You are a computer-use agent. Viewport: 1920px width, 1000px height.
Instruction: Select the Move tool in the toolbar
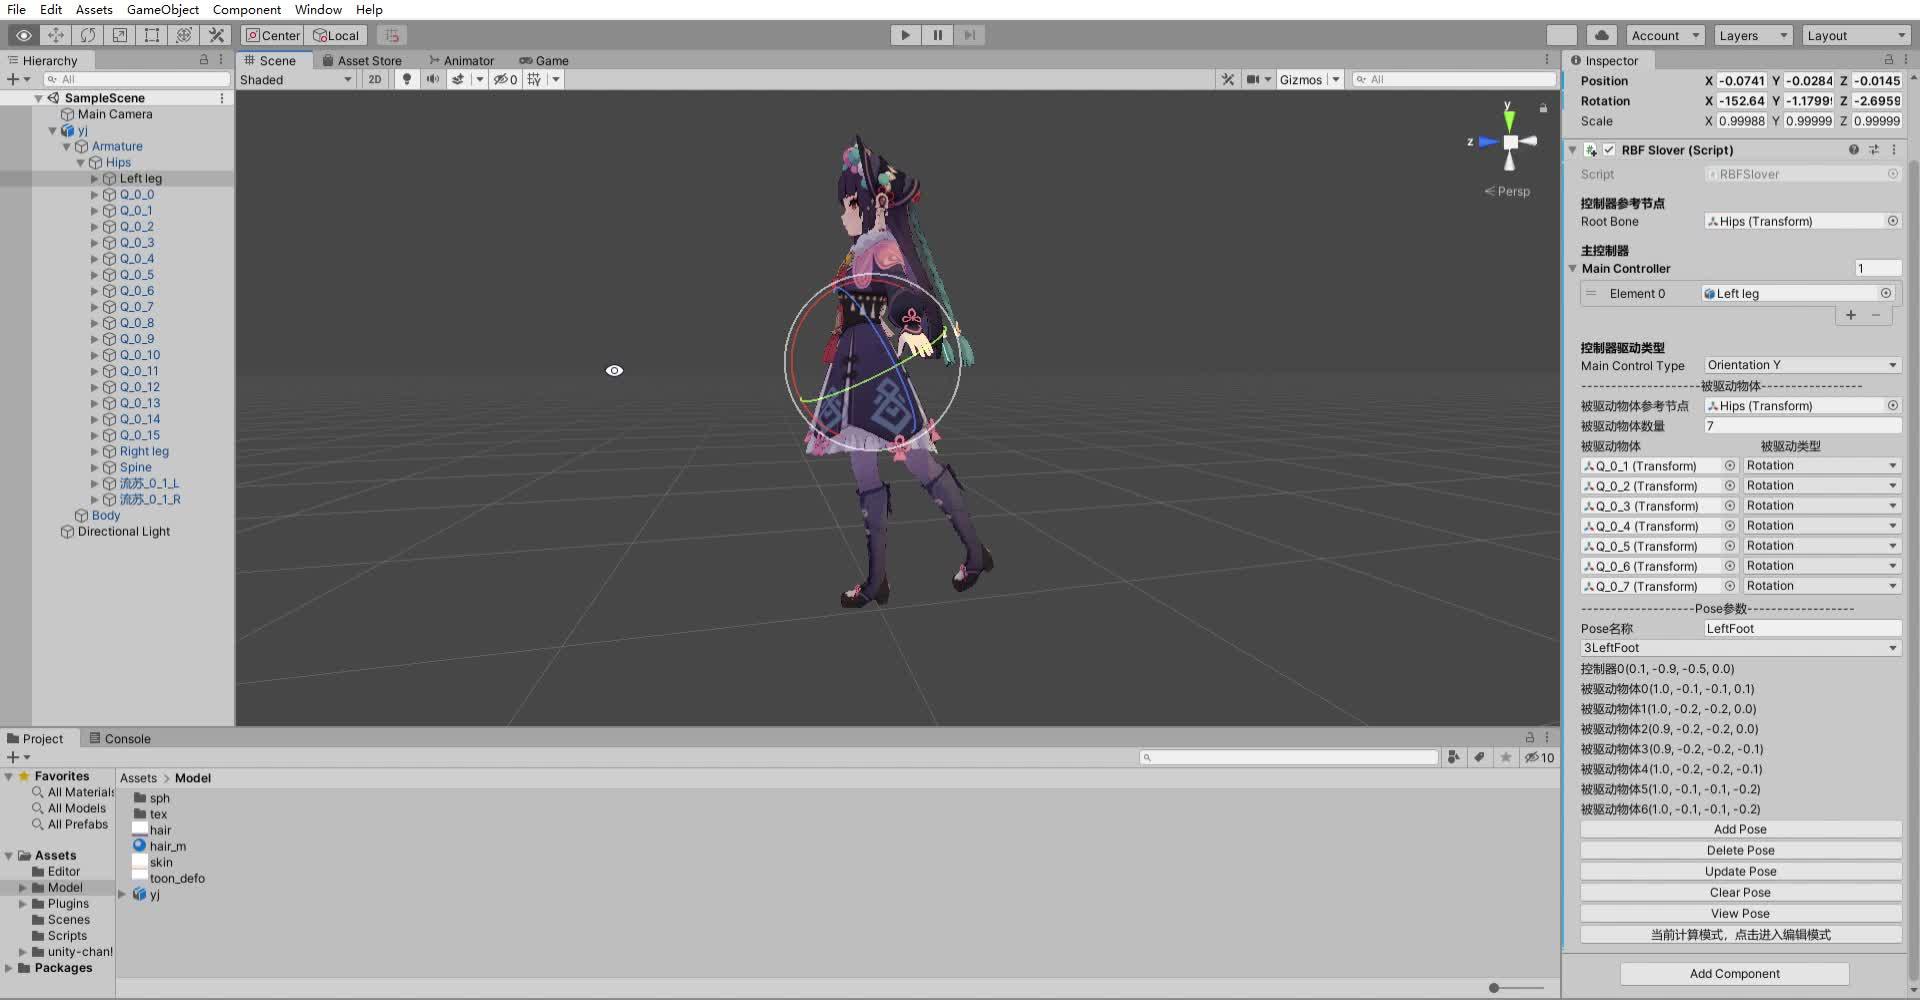[56, 35]
